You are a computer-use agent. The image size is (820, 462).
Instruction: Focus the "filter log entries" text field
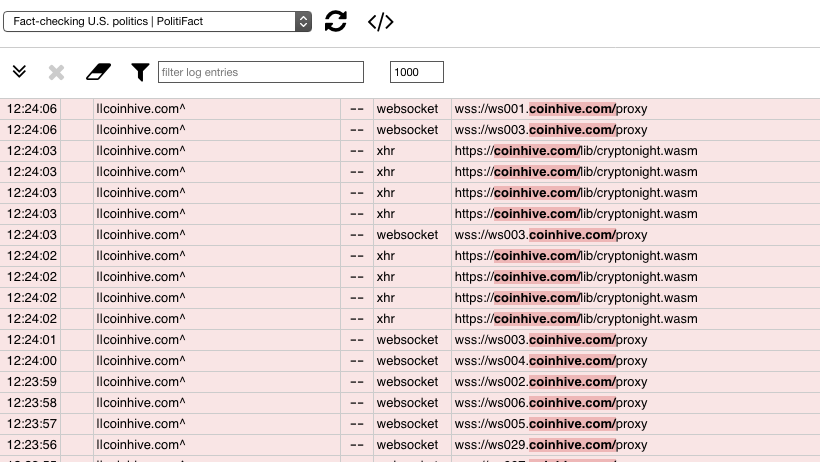tap(261, 72)
